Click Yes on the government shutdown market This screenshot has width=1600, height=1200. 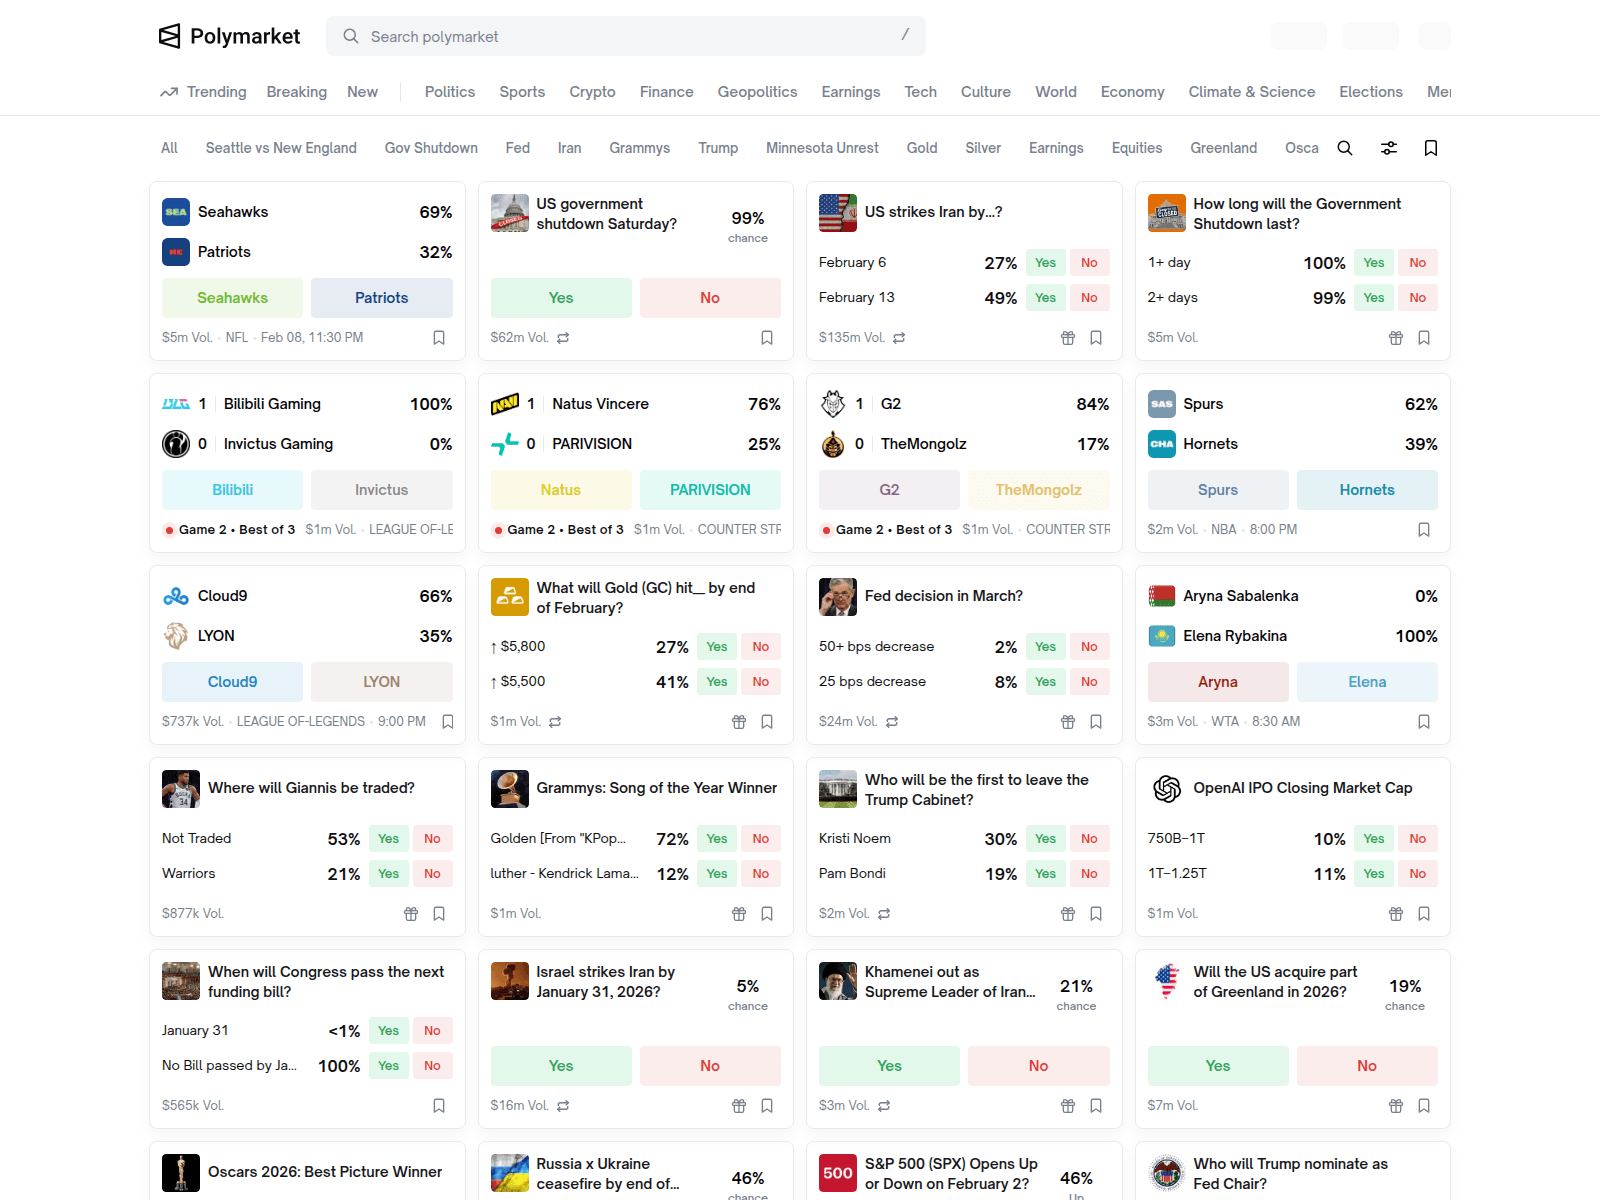[x=560, y=297]
